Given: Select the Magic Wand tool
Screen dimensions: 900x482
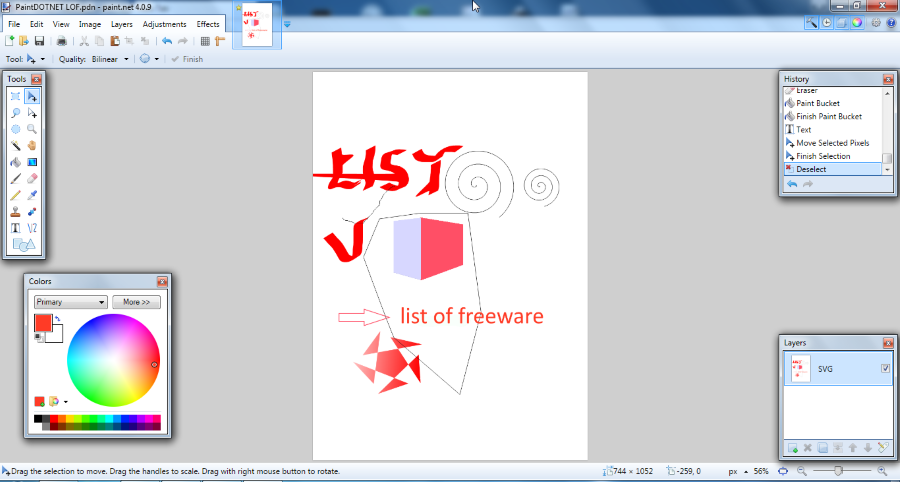Looking at the screenshot, I should point(15,146).
